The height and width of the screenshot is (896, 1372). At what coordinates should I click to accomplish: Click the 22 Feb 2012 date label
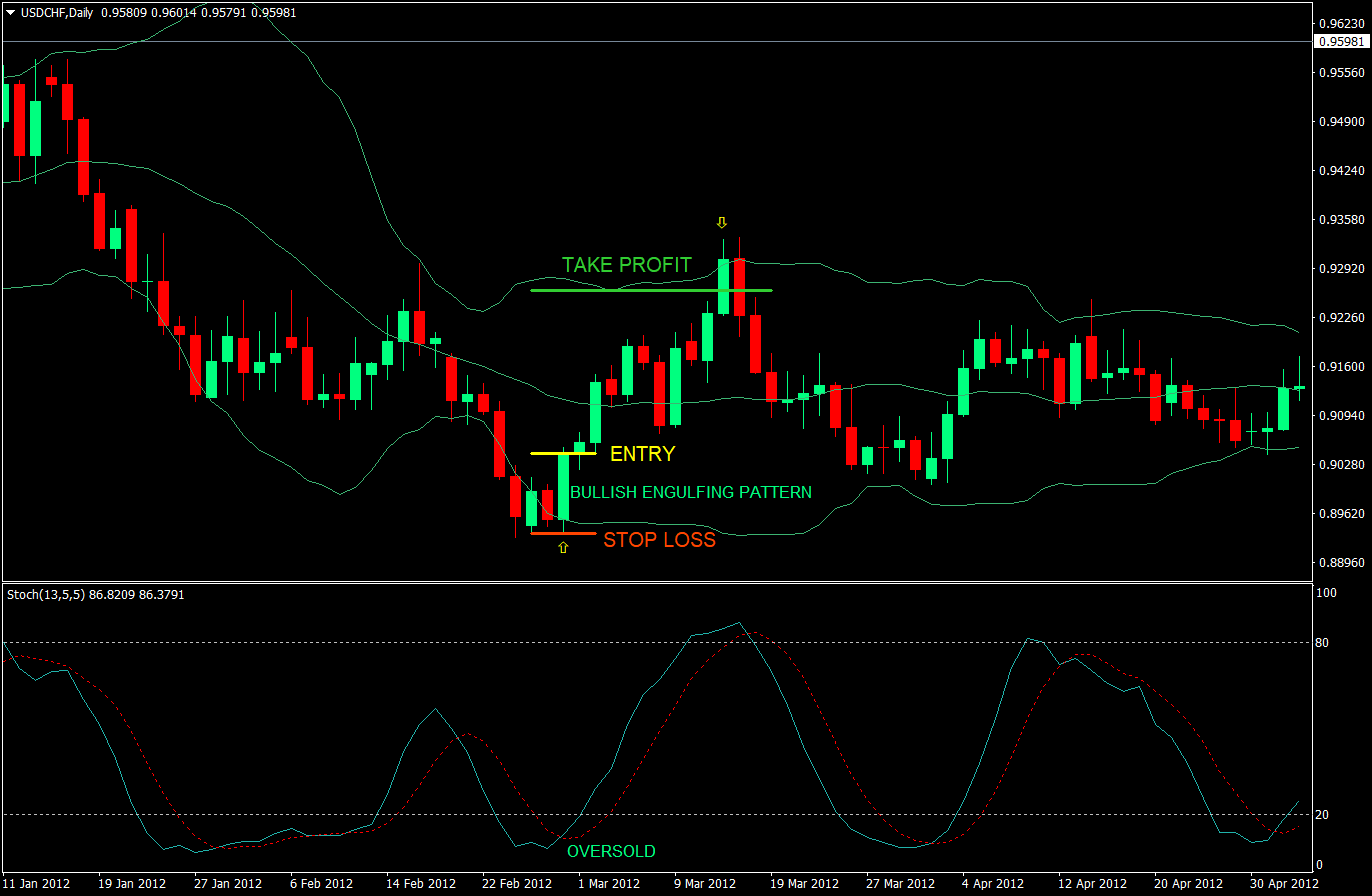tap(516, 884)
